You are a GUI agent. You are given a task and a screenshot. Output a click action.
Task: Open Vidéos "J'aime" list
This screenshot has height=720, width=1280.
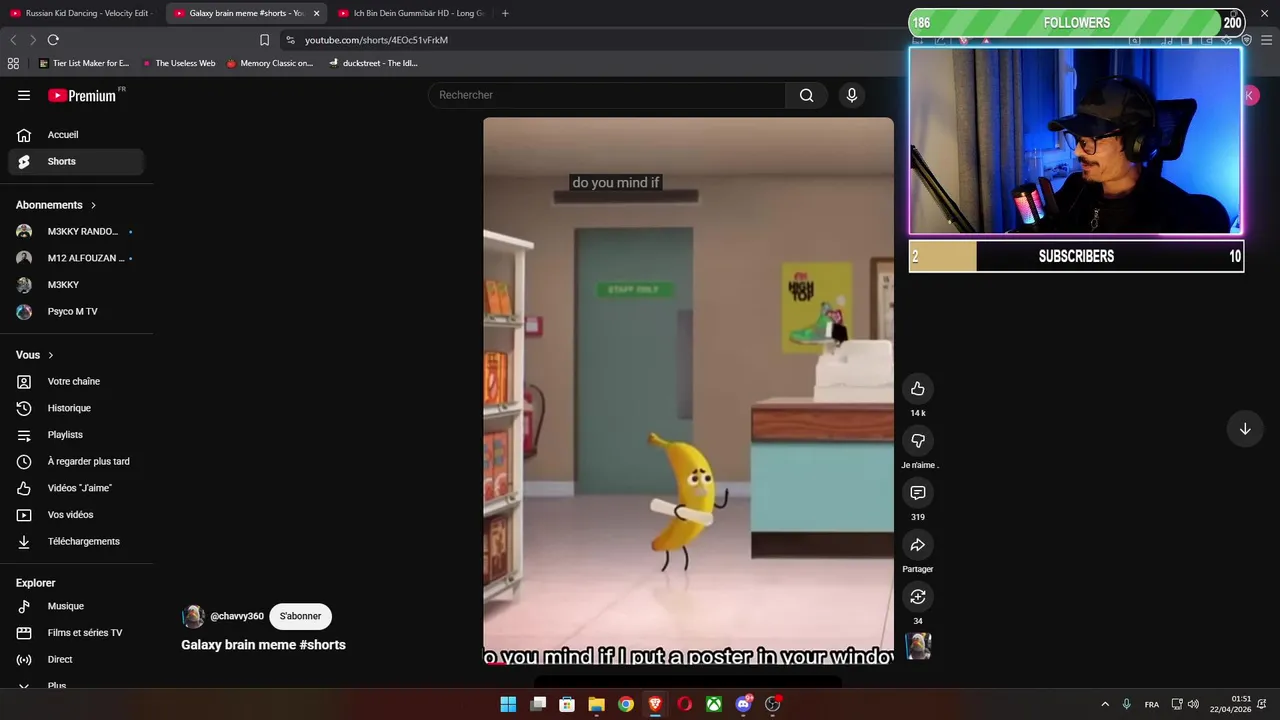76,488
